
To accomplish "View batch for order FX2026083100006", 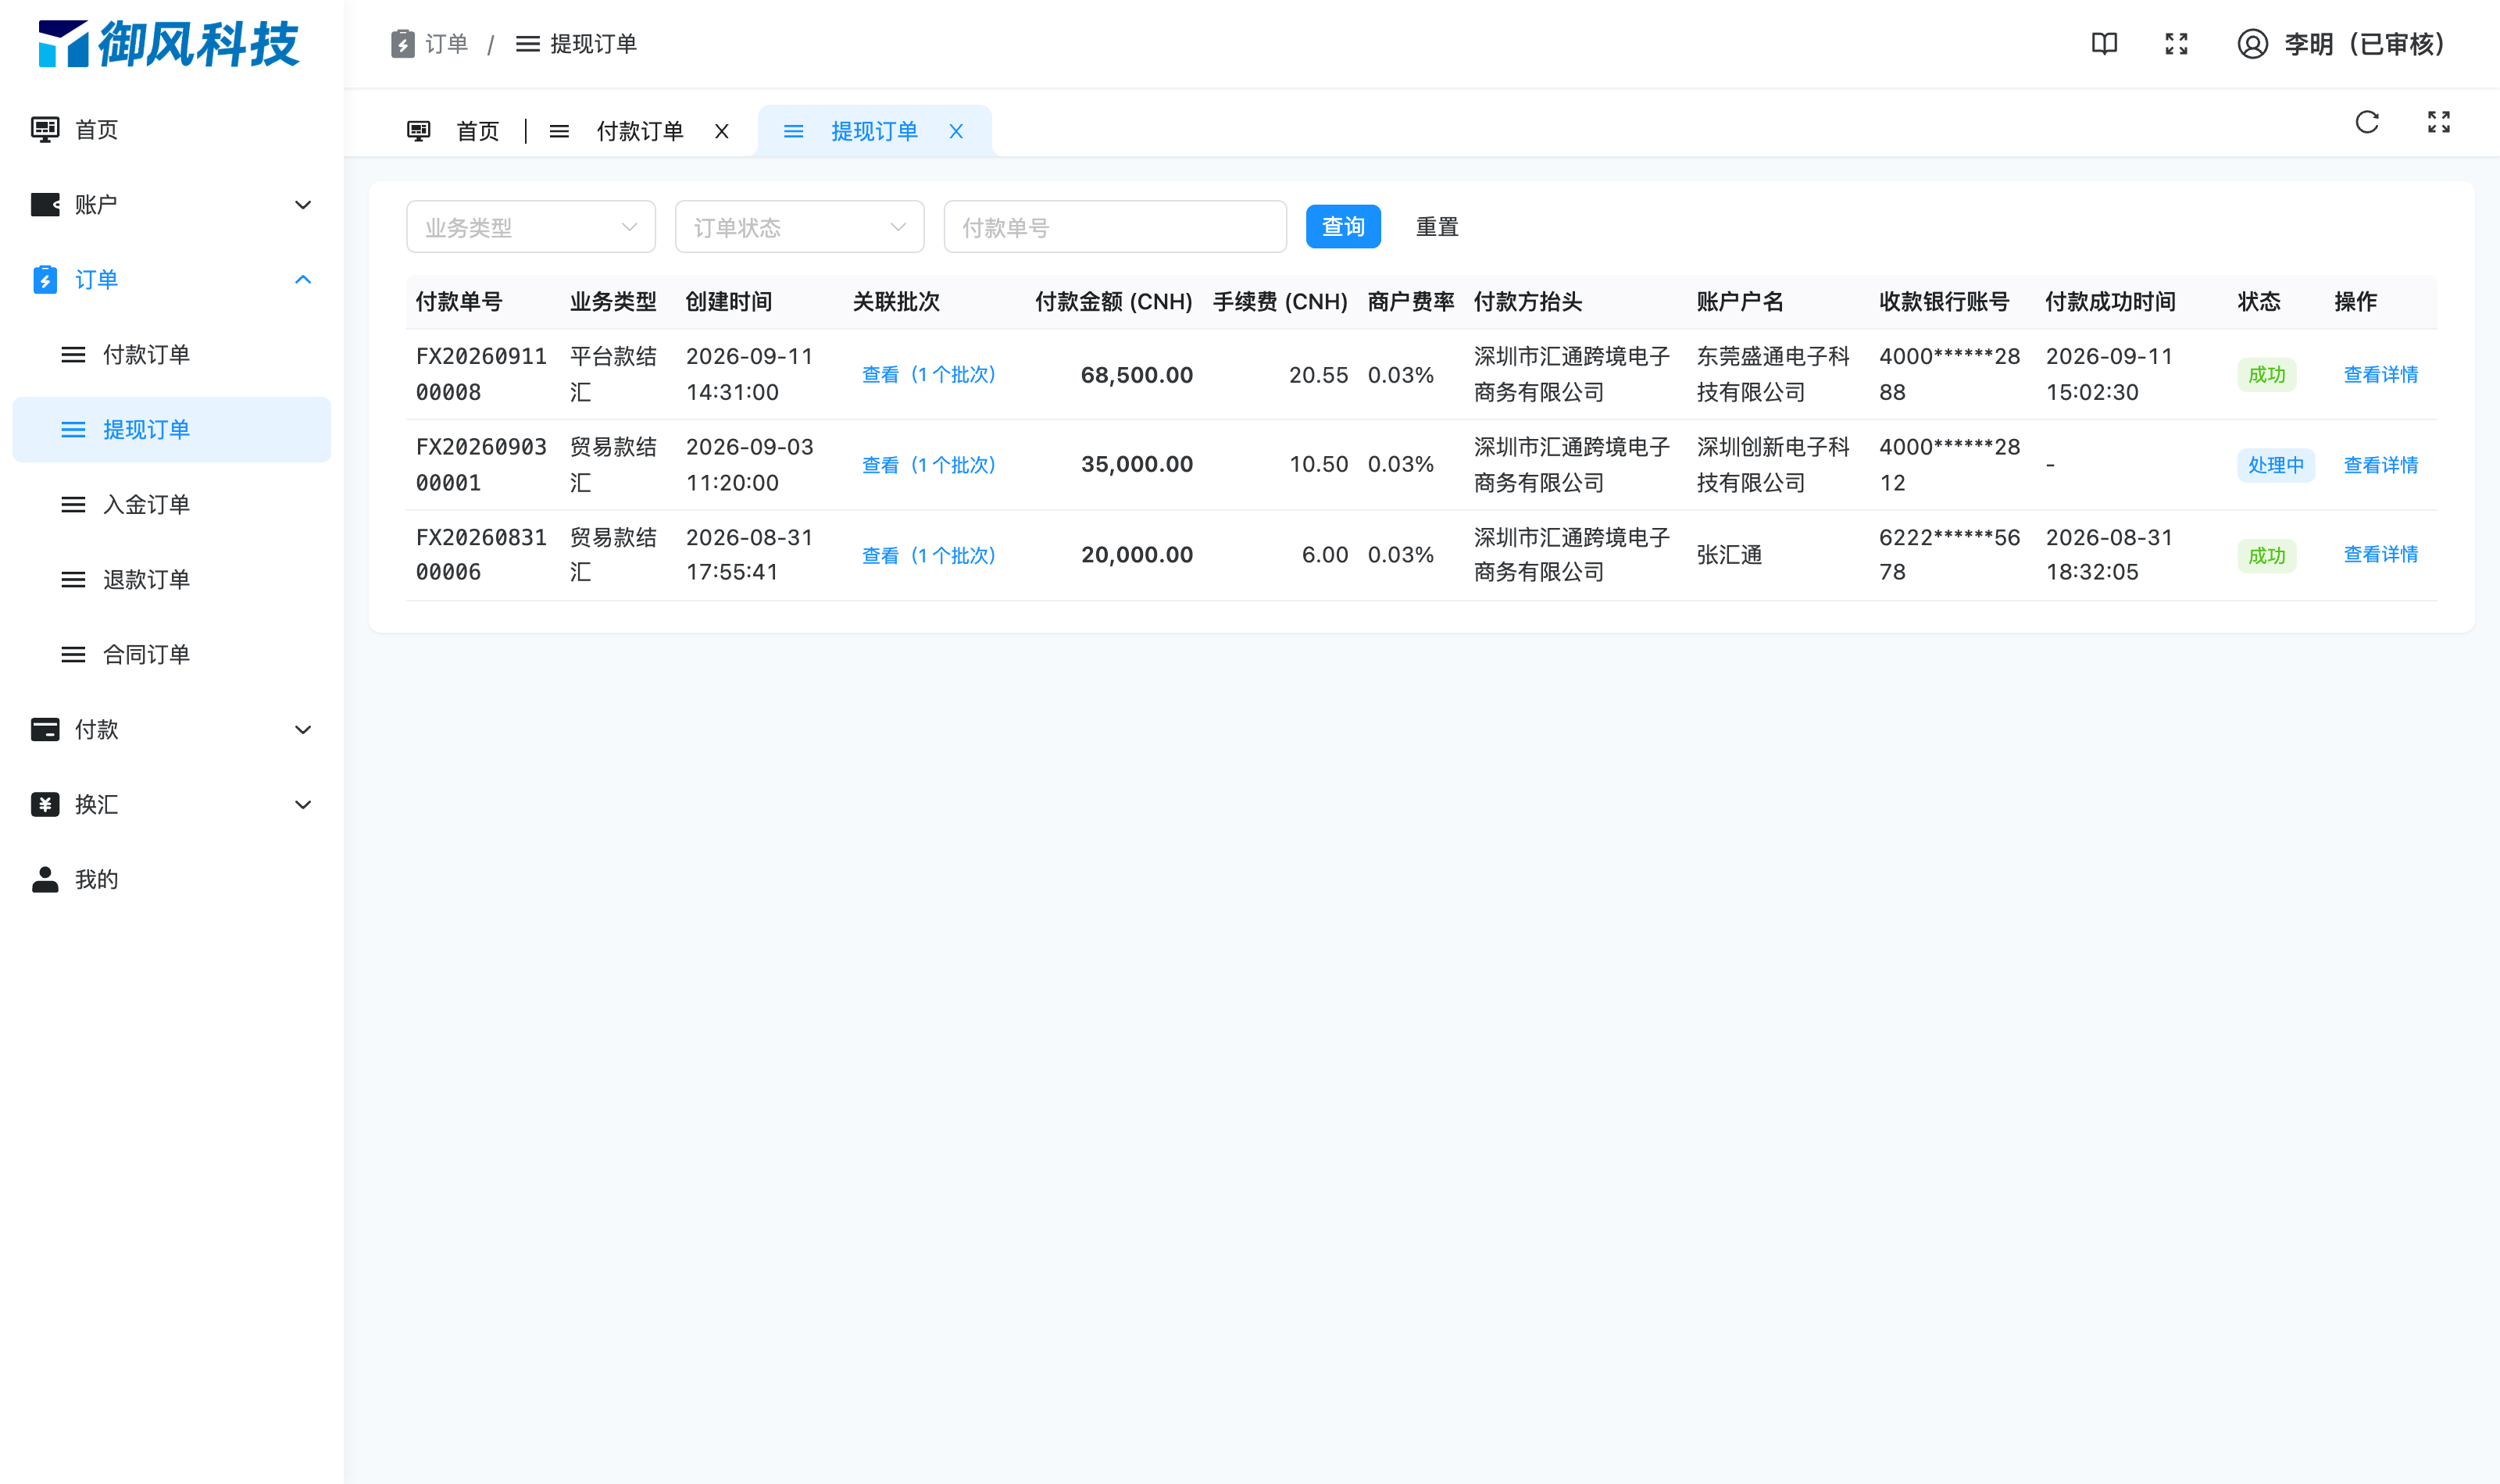I will 929,555.
